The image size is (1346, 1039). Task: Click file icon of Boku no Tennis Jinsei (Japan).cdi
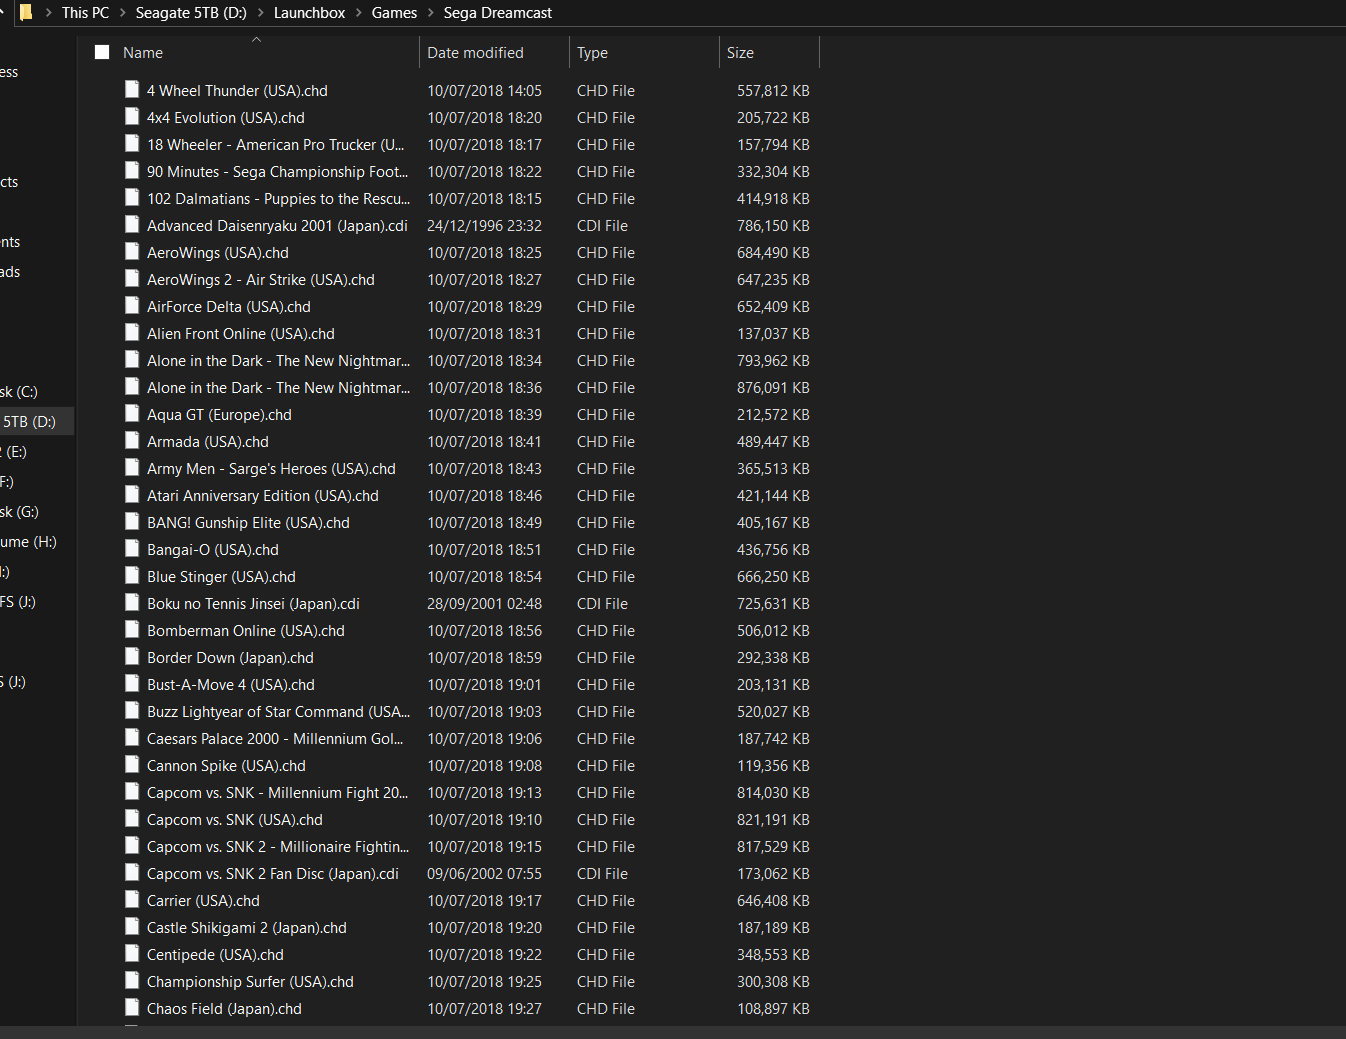(132, 602)
